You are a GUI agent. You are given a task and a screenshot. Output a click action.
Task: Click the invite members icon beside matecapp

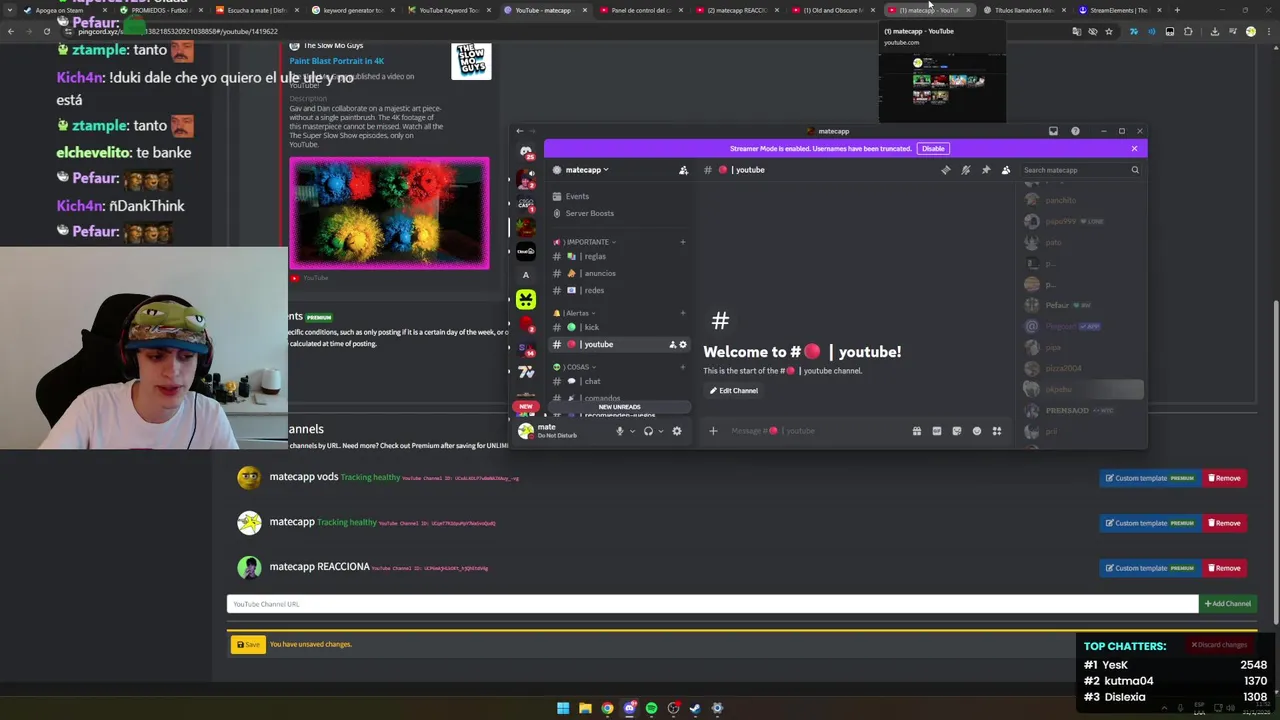[x=683, y=170]
